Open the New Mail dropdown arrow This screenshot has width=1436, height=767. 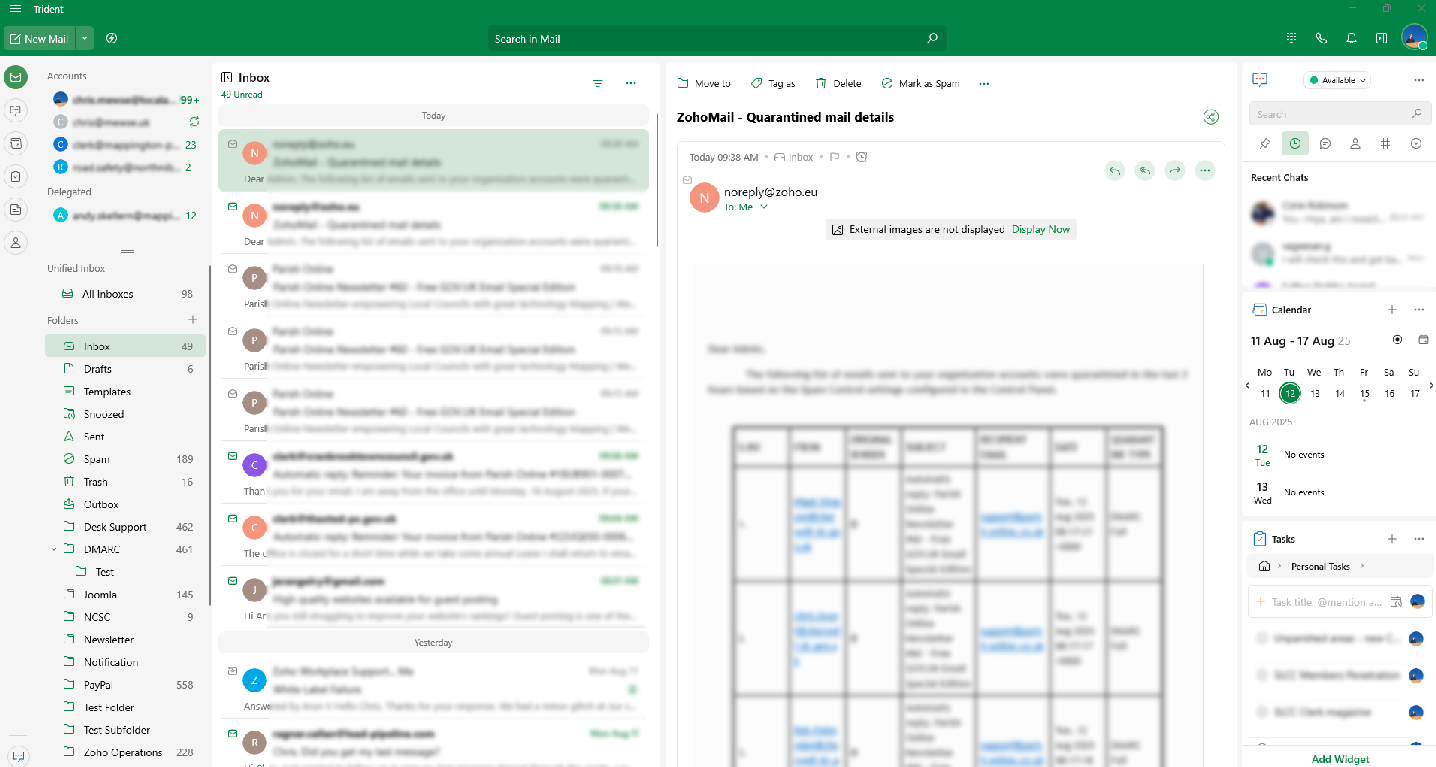(x=85, y=39)
